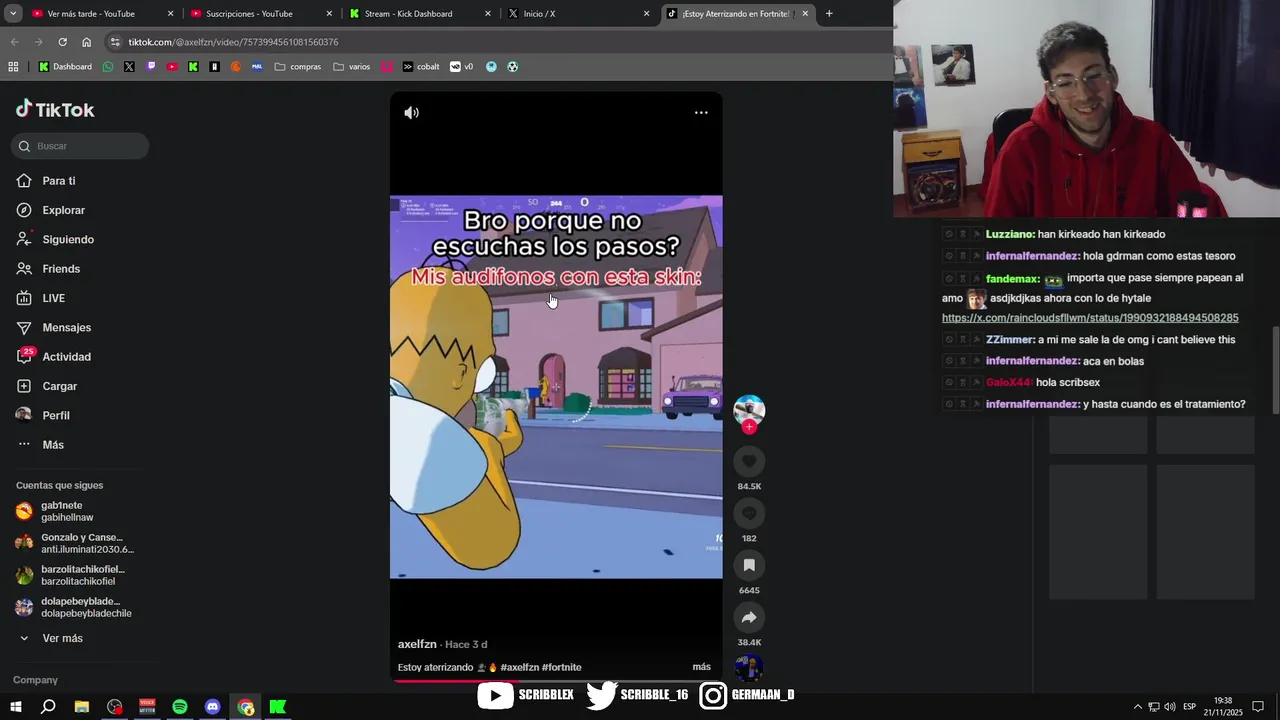Open a new browser tab with plus
The width and height of the screenshot is (1280, 720).
pyautogui.click(x=829, y=14)
